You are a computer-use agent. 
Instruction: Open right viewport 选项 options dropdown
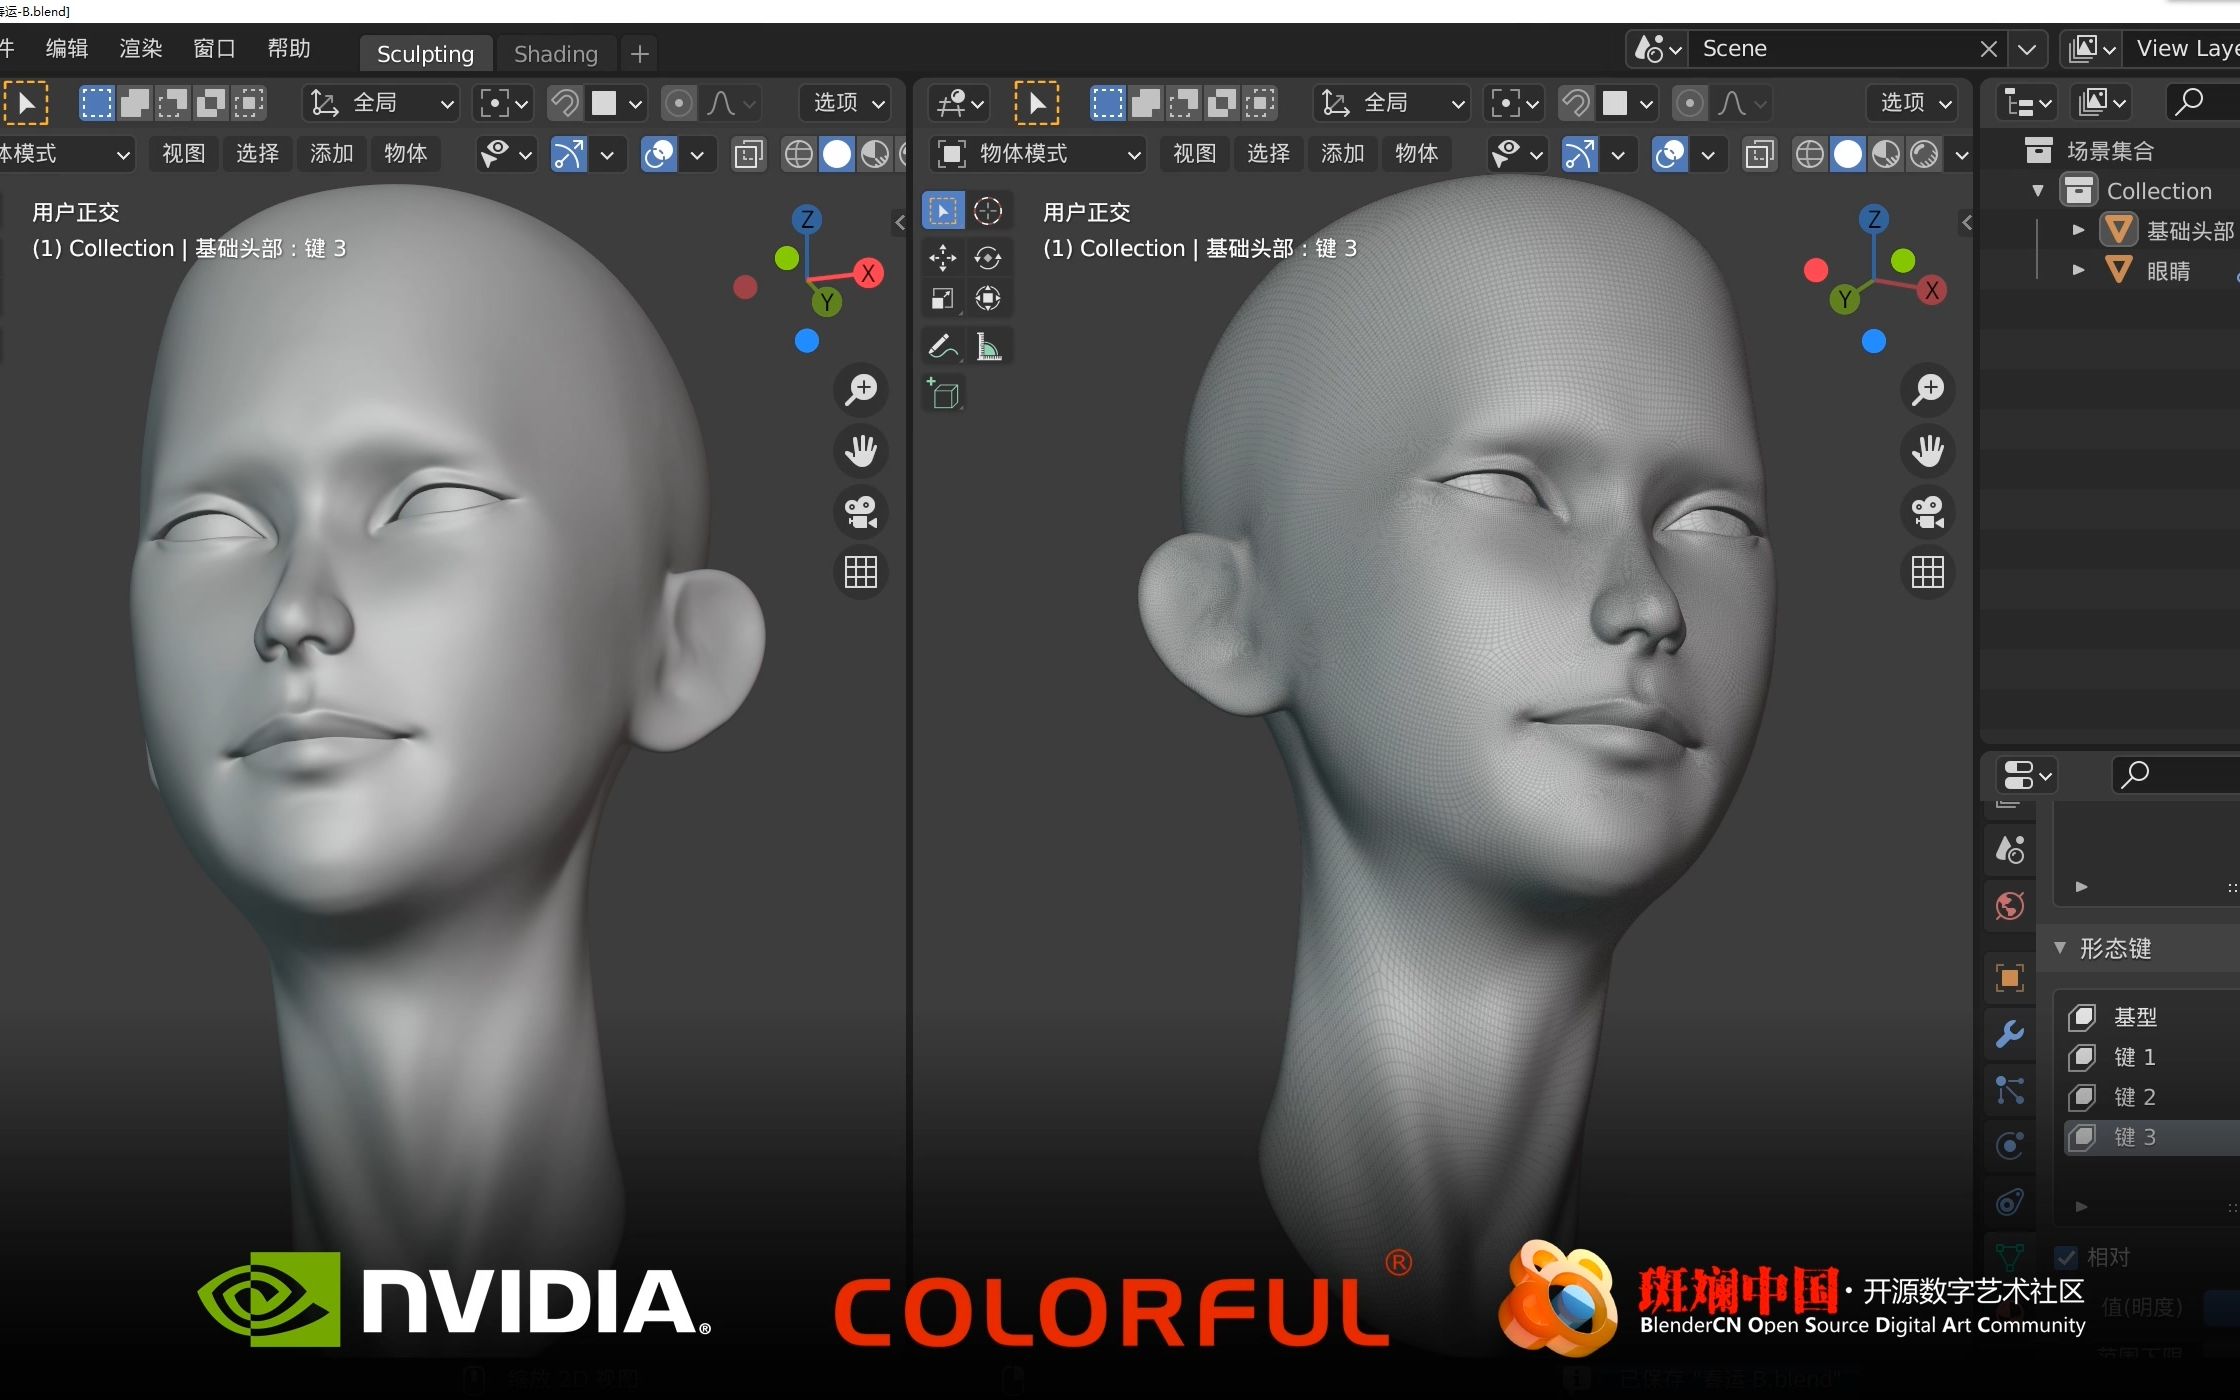(x=1911, y=103)
